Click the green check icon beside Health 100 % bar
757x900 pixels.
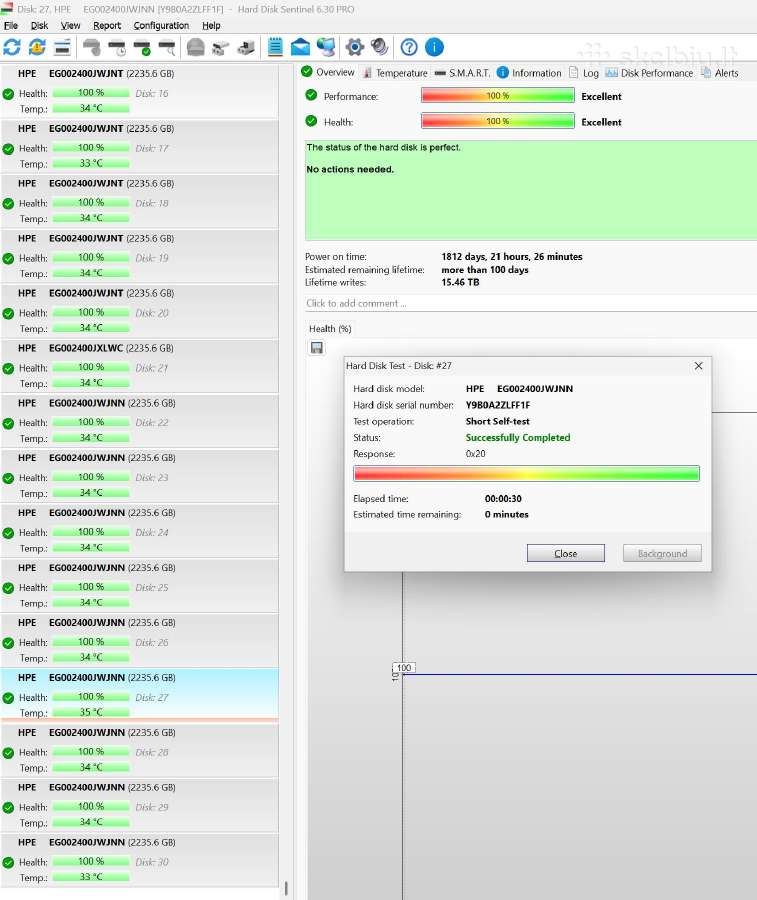click(312, 121)
